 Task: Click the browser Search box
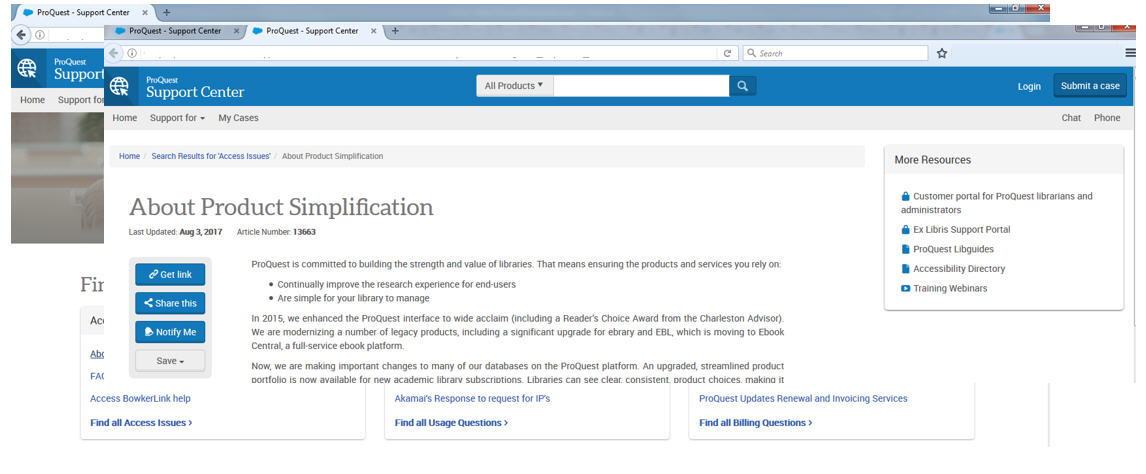(835, 53)
